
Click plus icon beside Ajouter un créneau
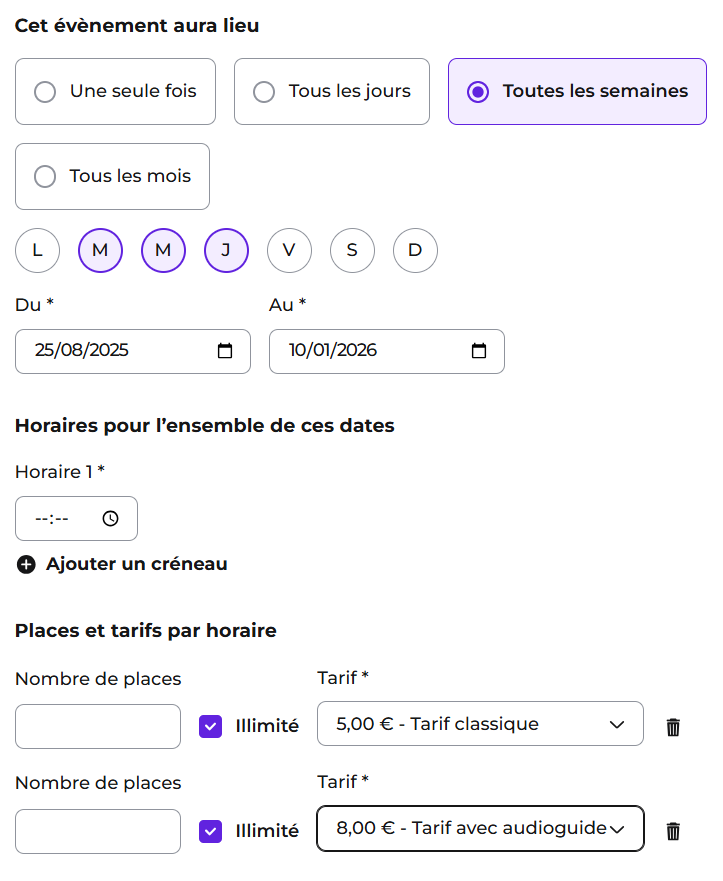click(x=26, y=565)
